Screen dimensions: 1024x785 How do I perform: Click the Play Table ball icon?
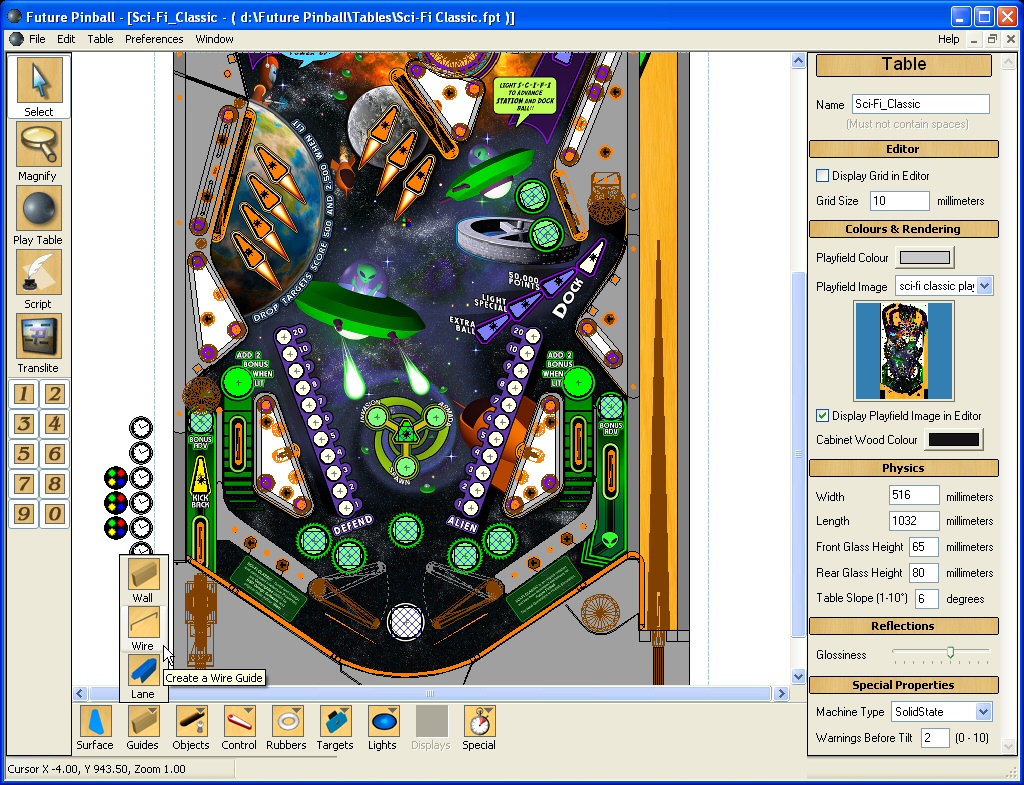(39, 209)
